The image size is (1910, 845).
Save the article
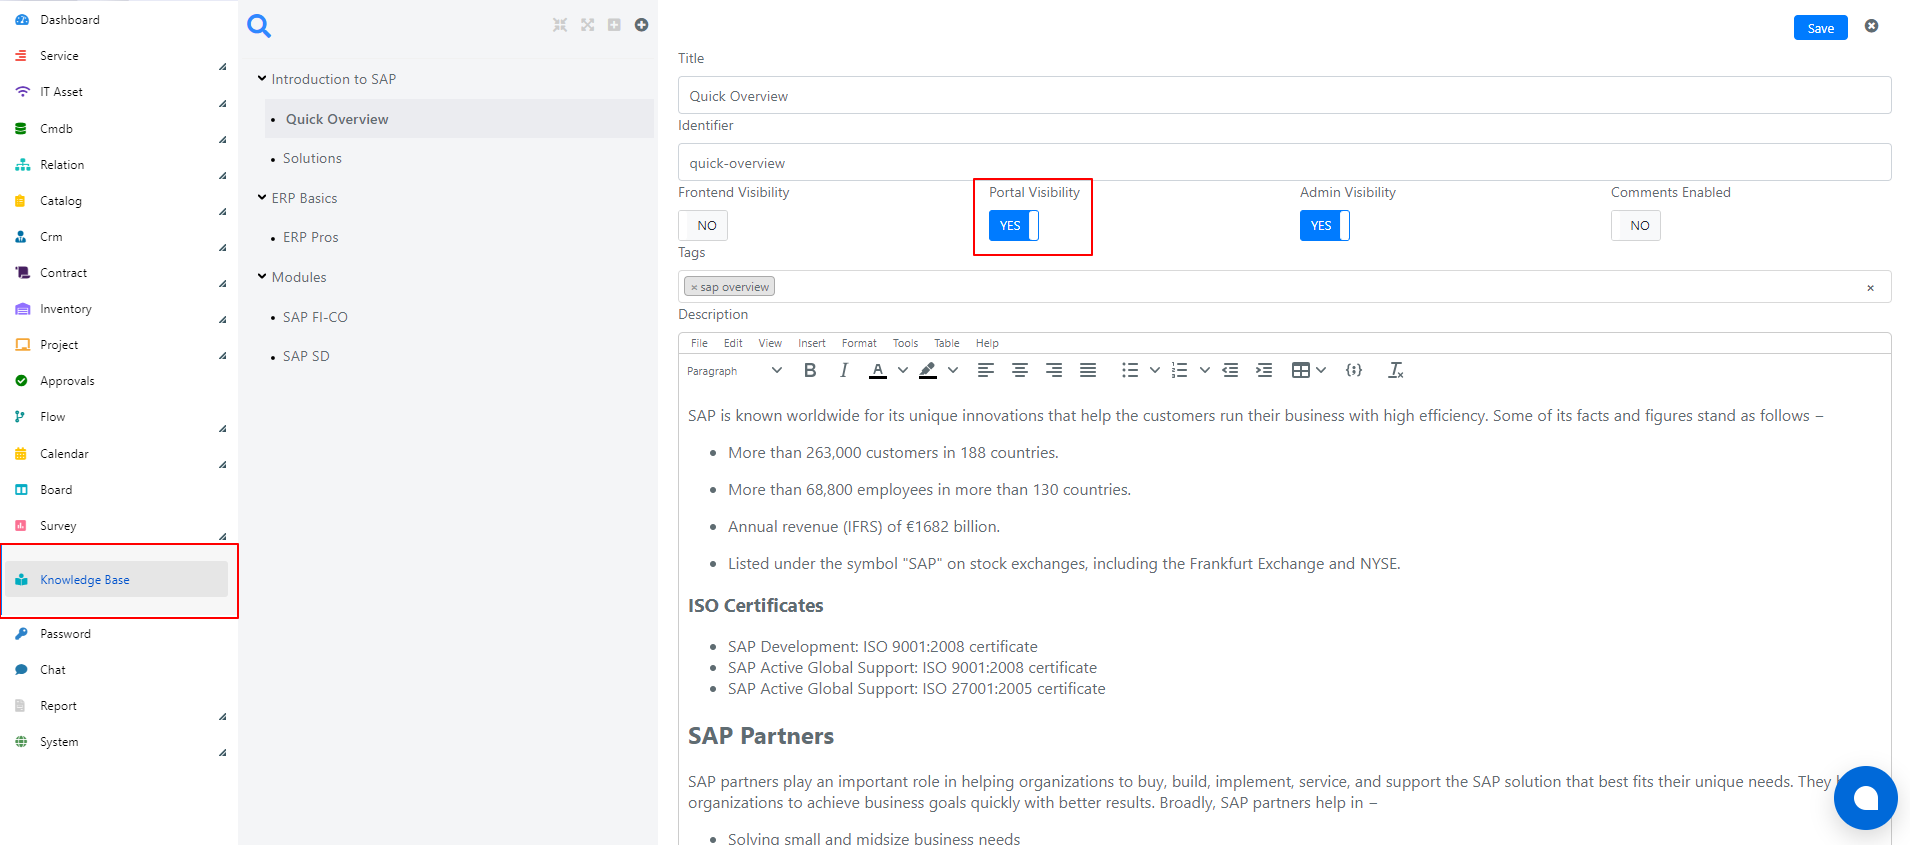click(1820, 28)
